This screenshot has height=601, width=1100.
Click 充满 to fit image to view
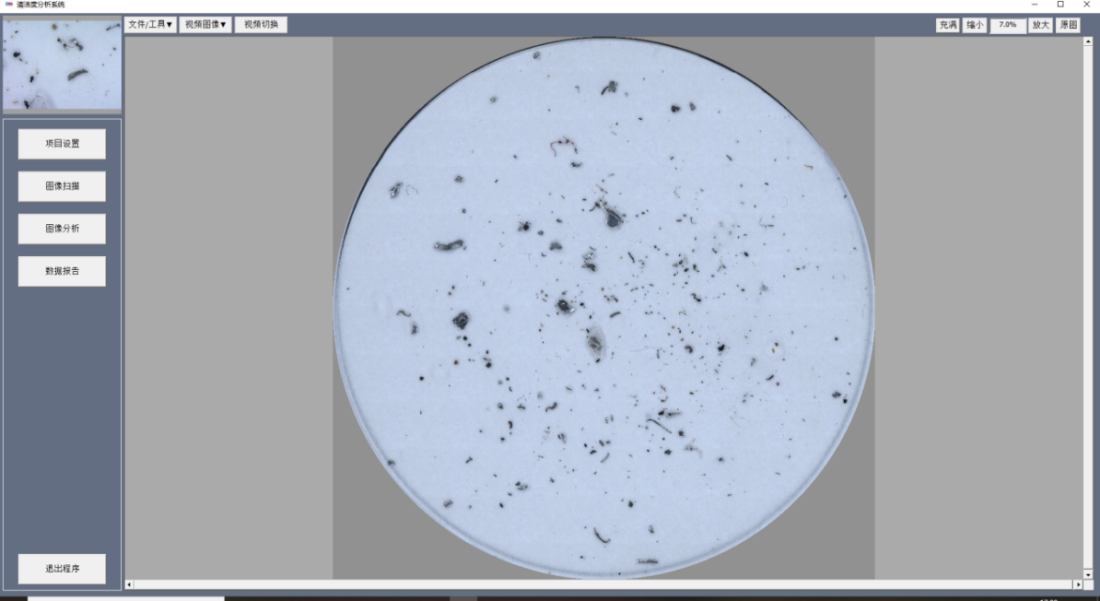tap(948, 25)
